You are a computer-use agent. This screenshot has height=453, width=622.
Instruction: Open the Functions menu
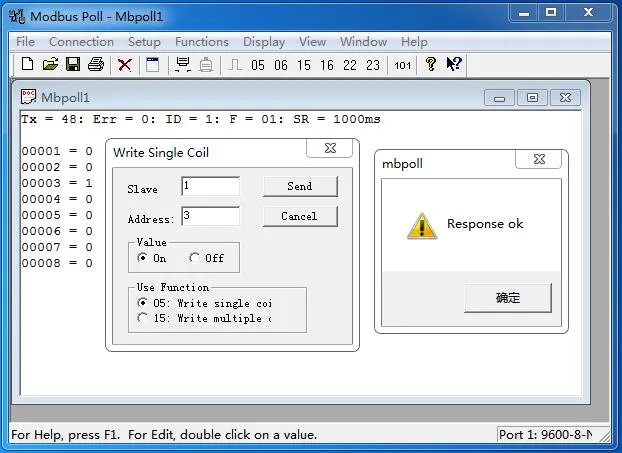click(x=202, y=42)
